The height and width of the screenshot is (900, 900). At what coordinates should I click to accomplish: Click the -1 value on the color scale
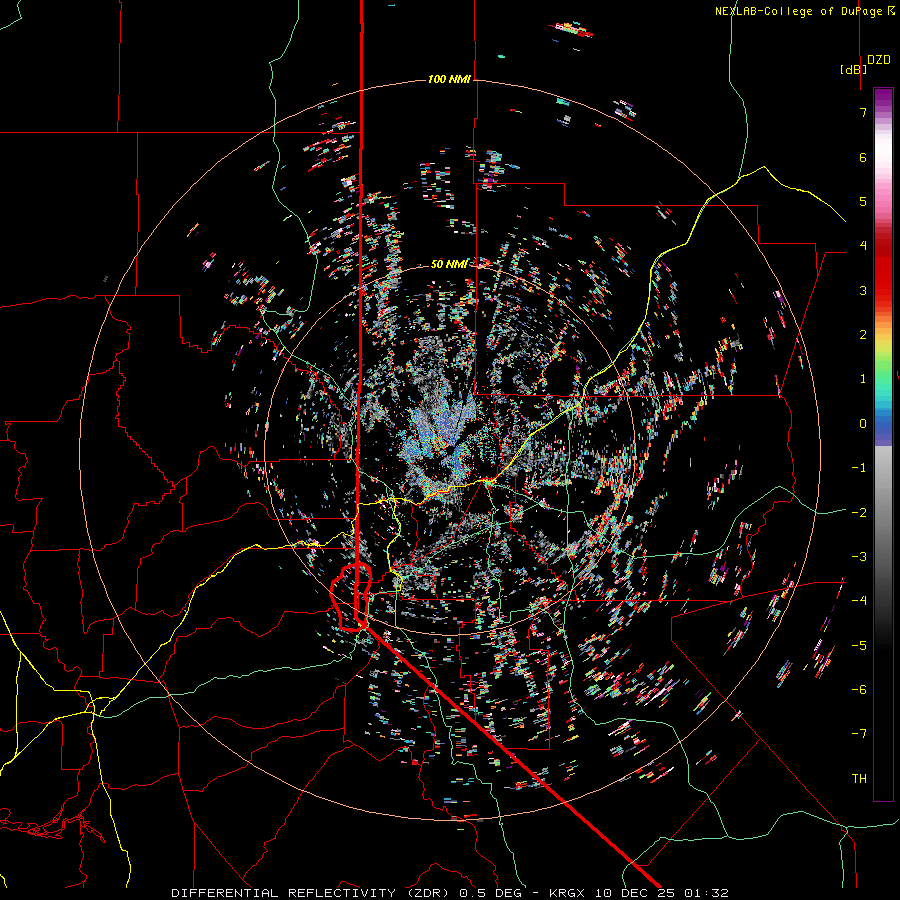pyautogui.click(x=859, y=468)
